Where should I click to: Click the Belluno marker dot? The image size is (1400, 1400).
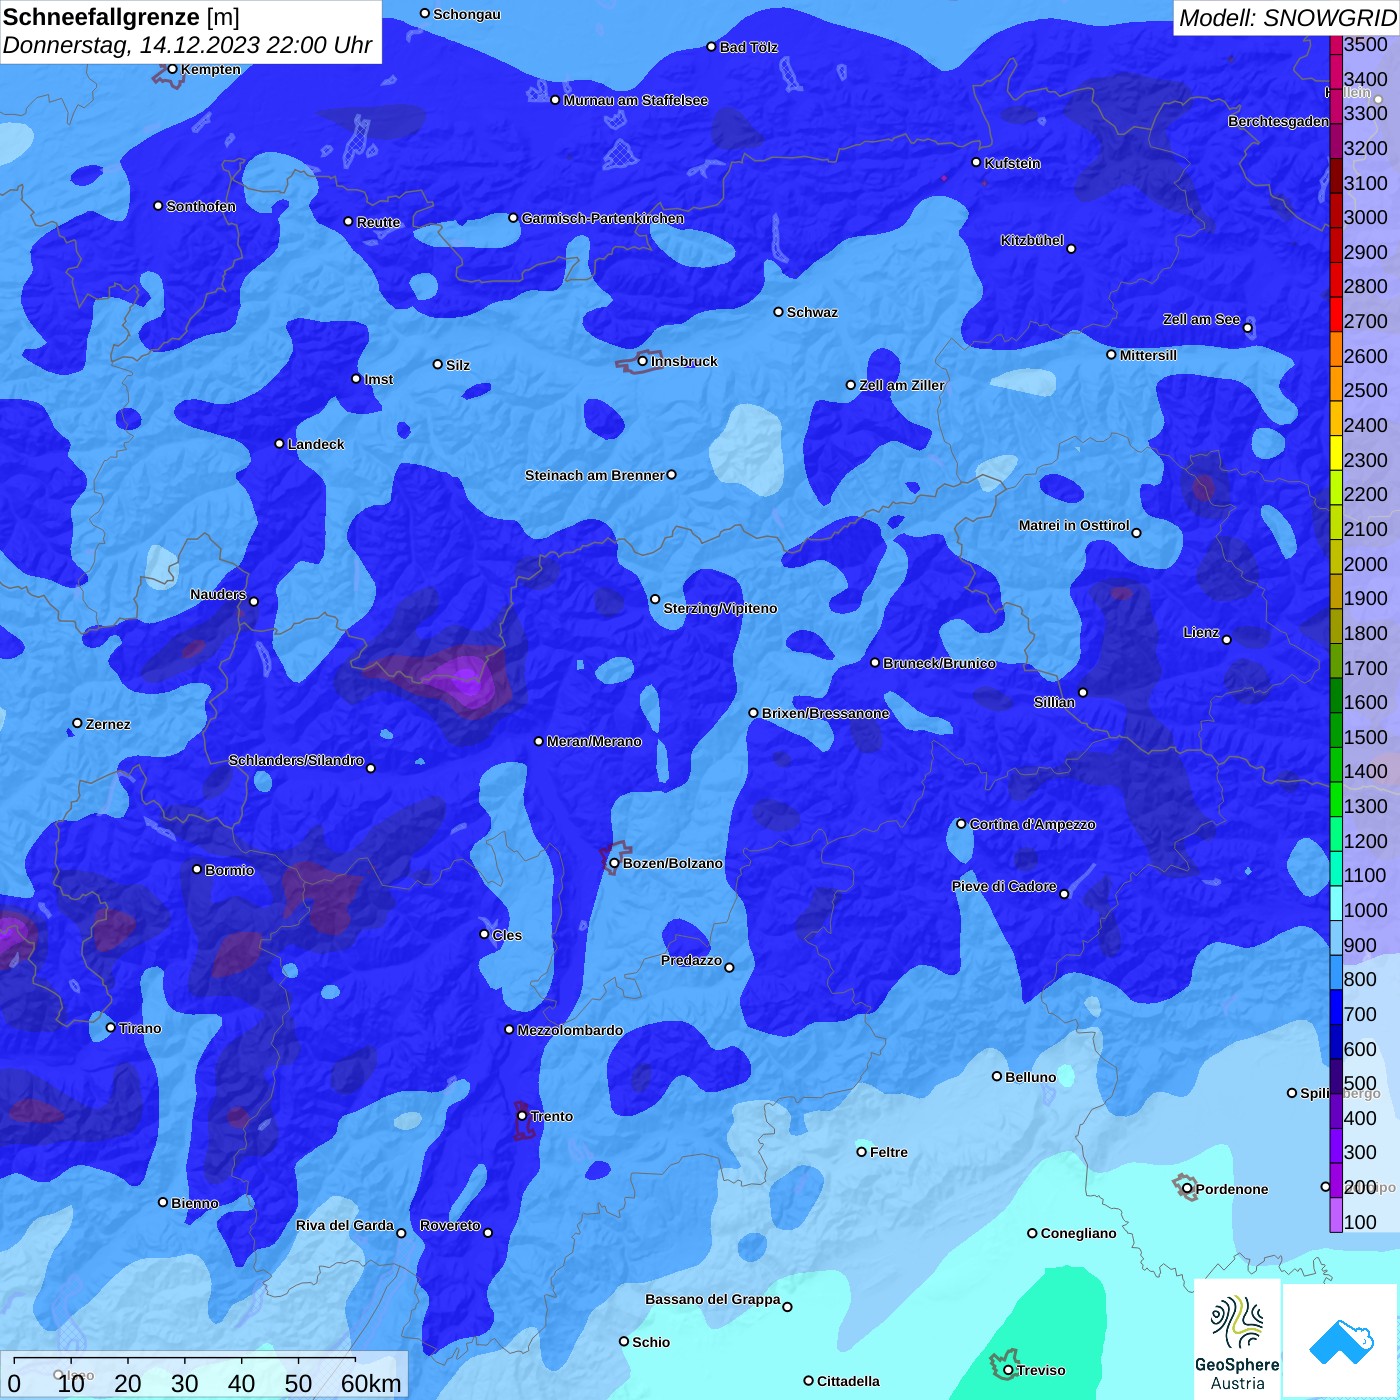pyautogui.click(x=996, y=1076)
